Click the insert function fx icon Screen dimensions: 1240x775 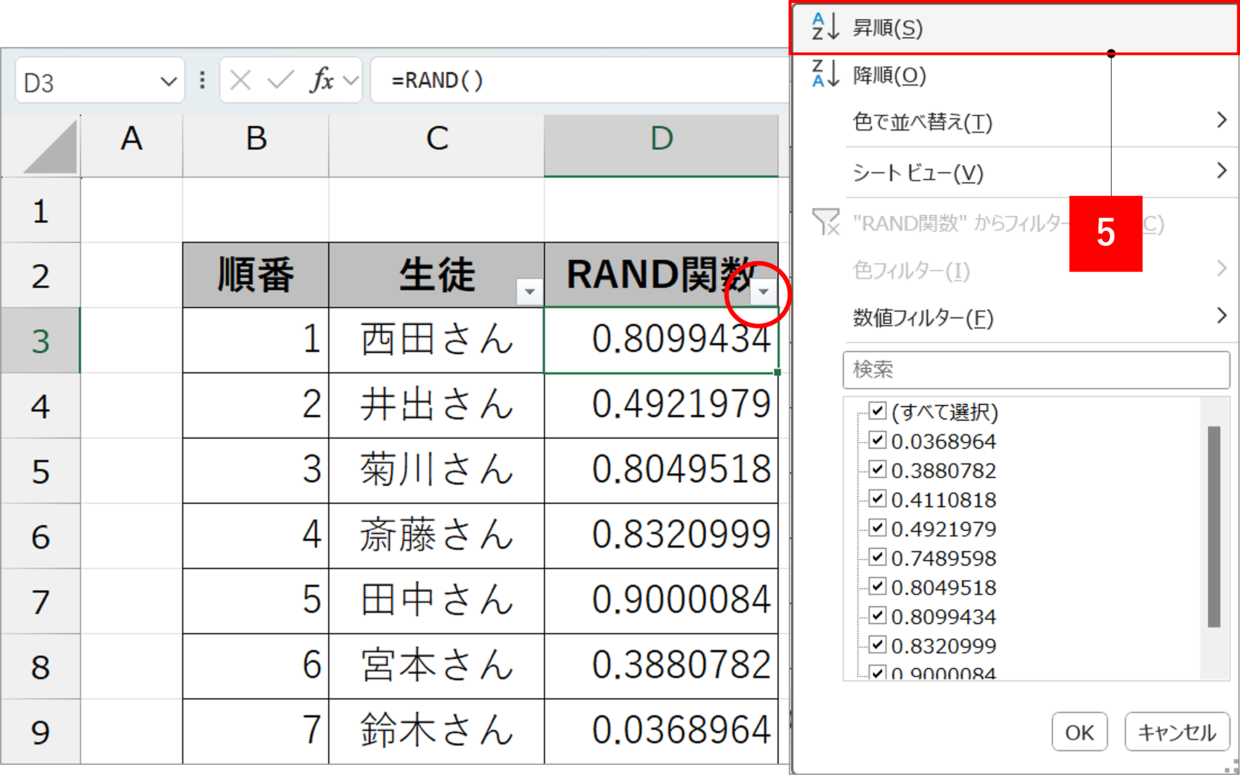point(321,81)
